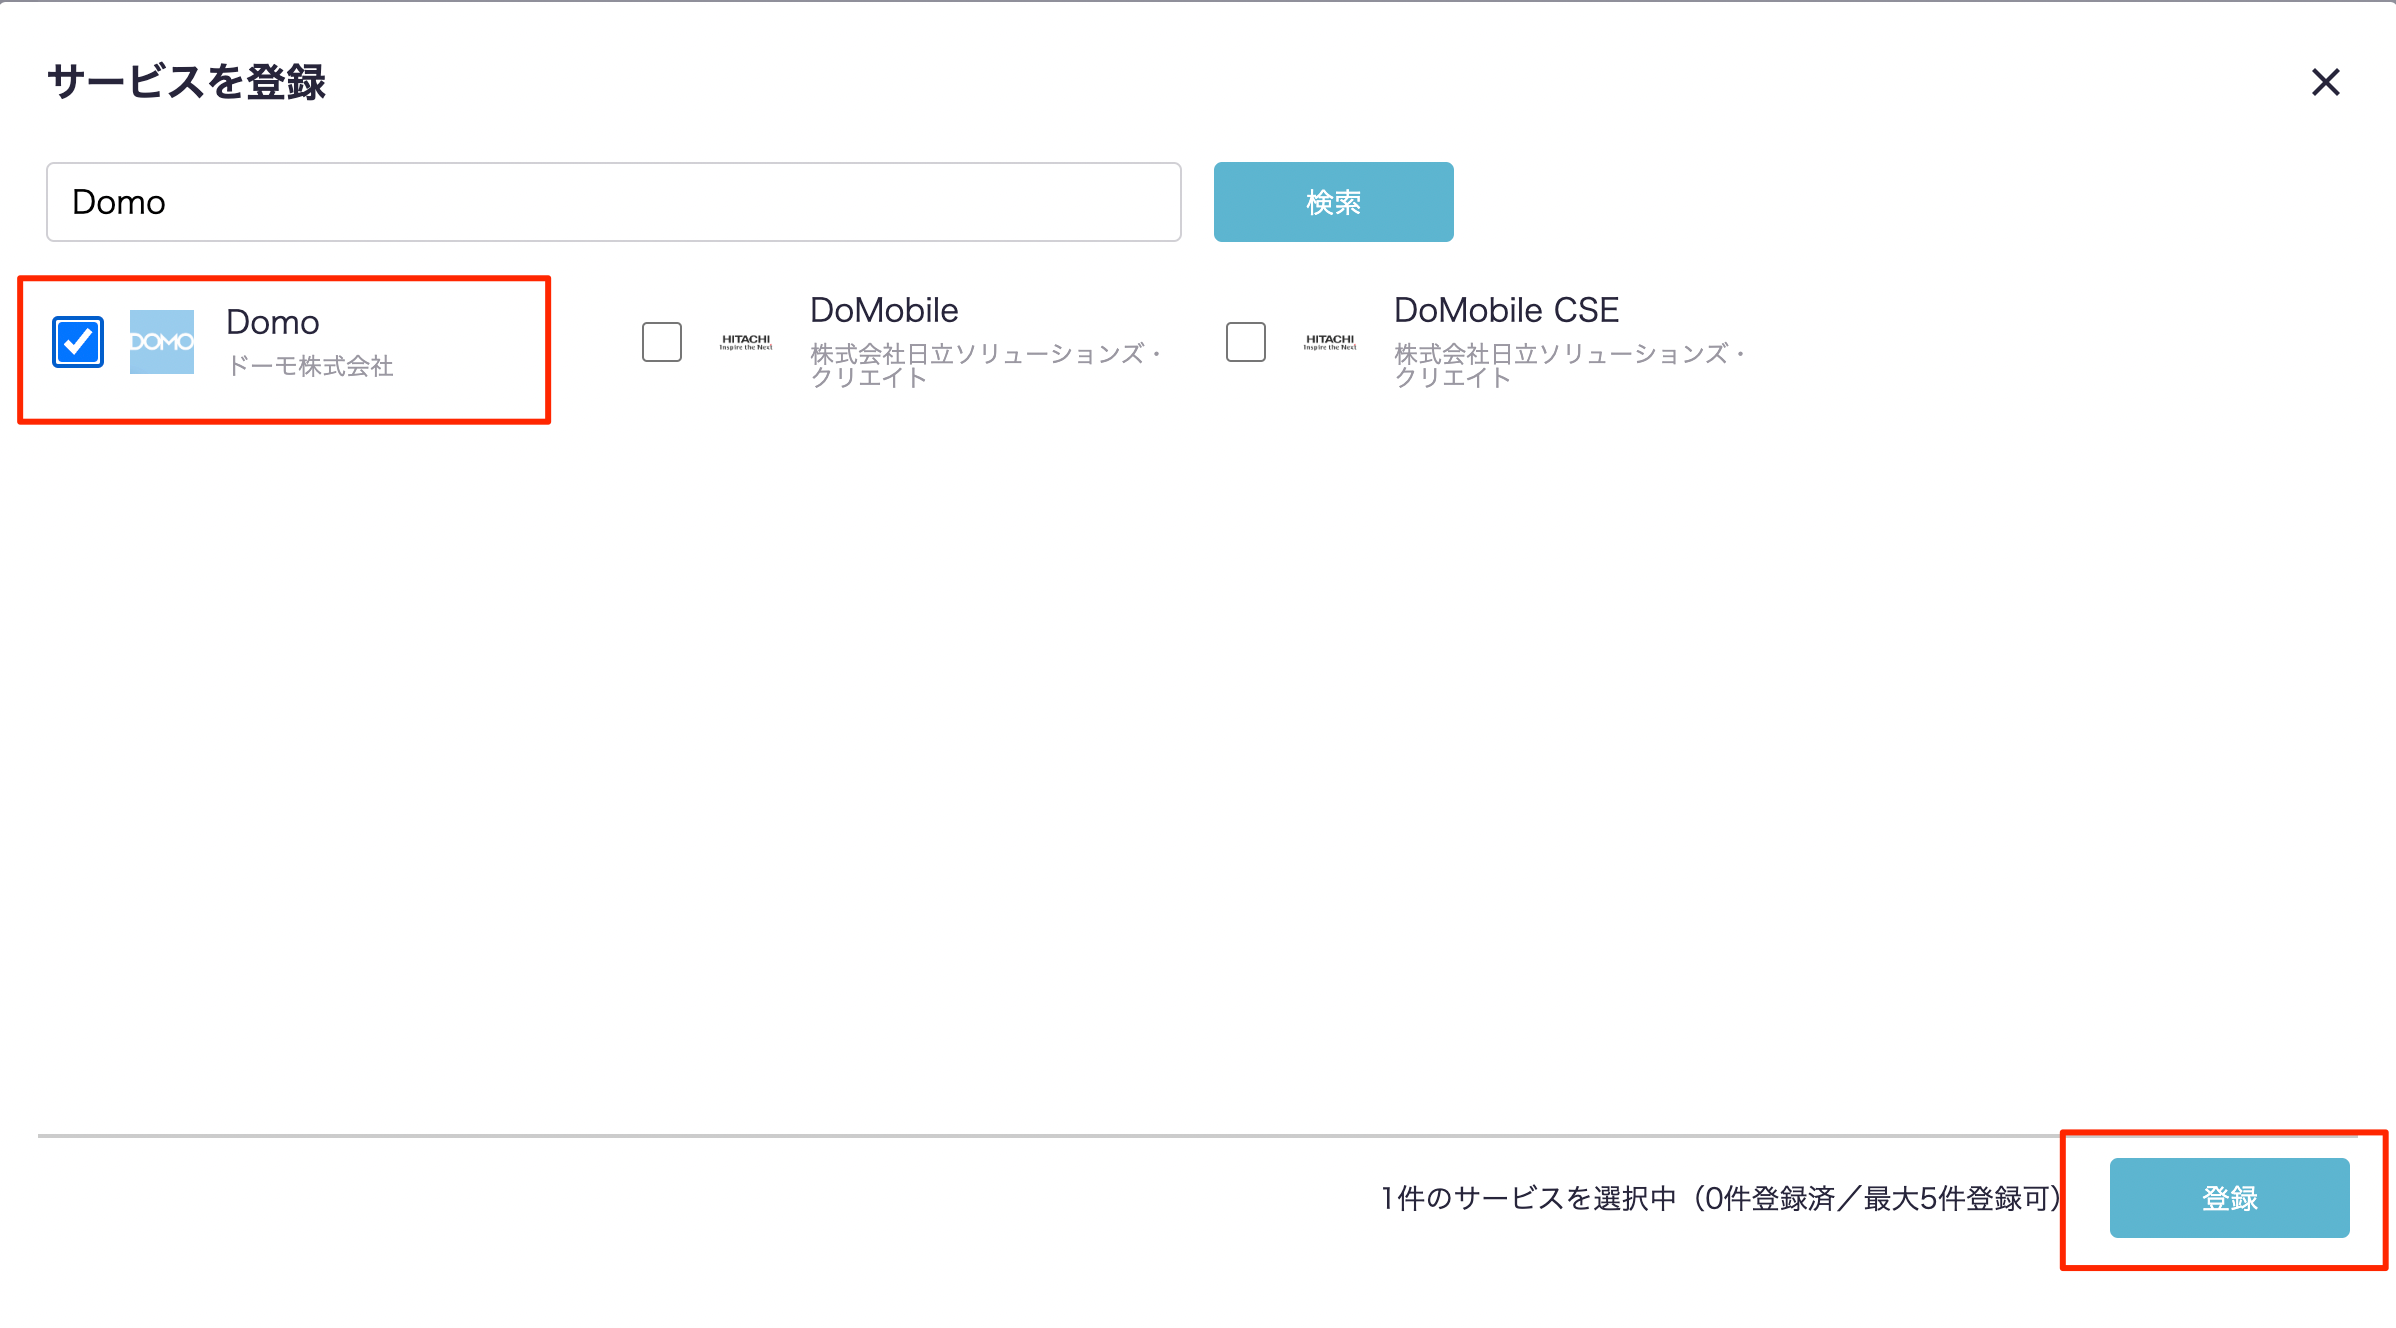Focus the search field containing Domo

[613, 202]
